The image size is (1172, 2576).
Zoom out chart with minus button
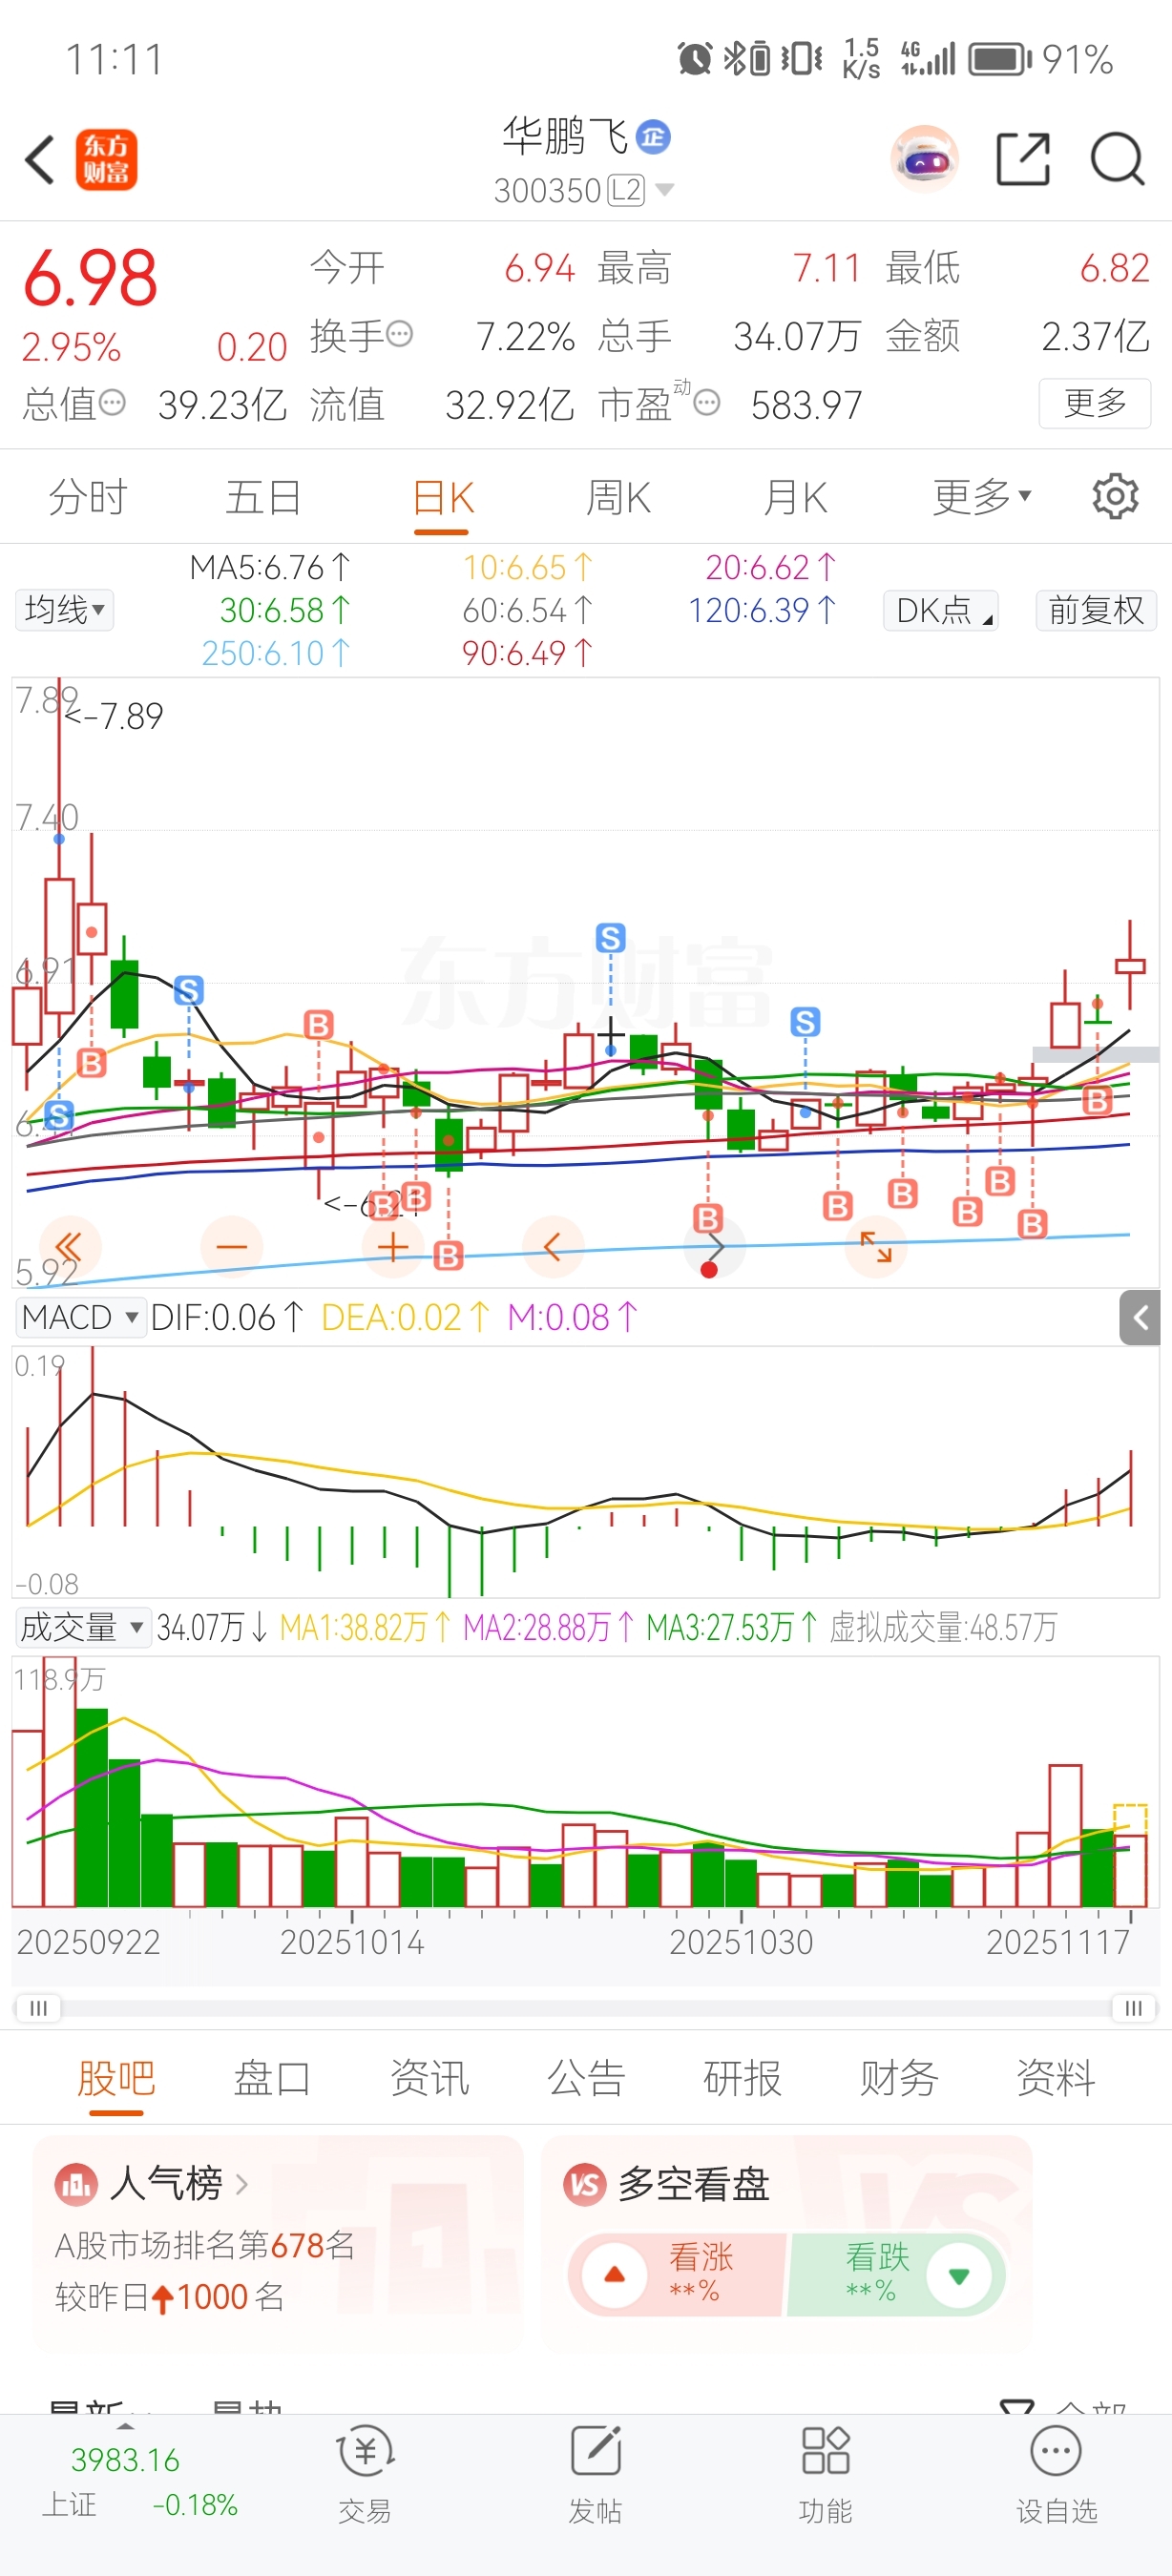[232, 1247]
